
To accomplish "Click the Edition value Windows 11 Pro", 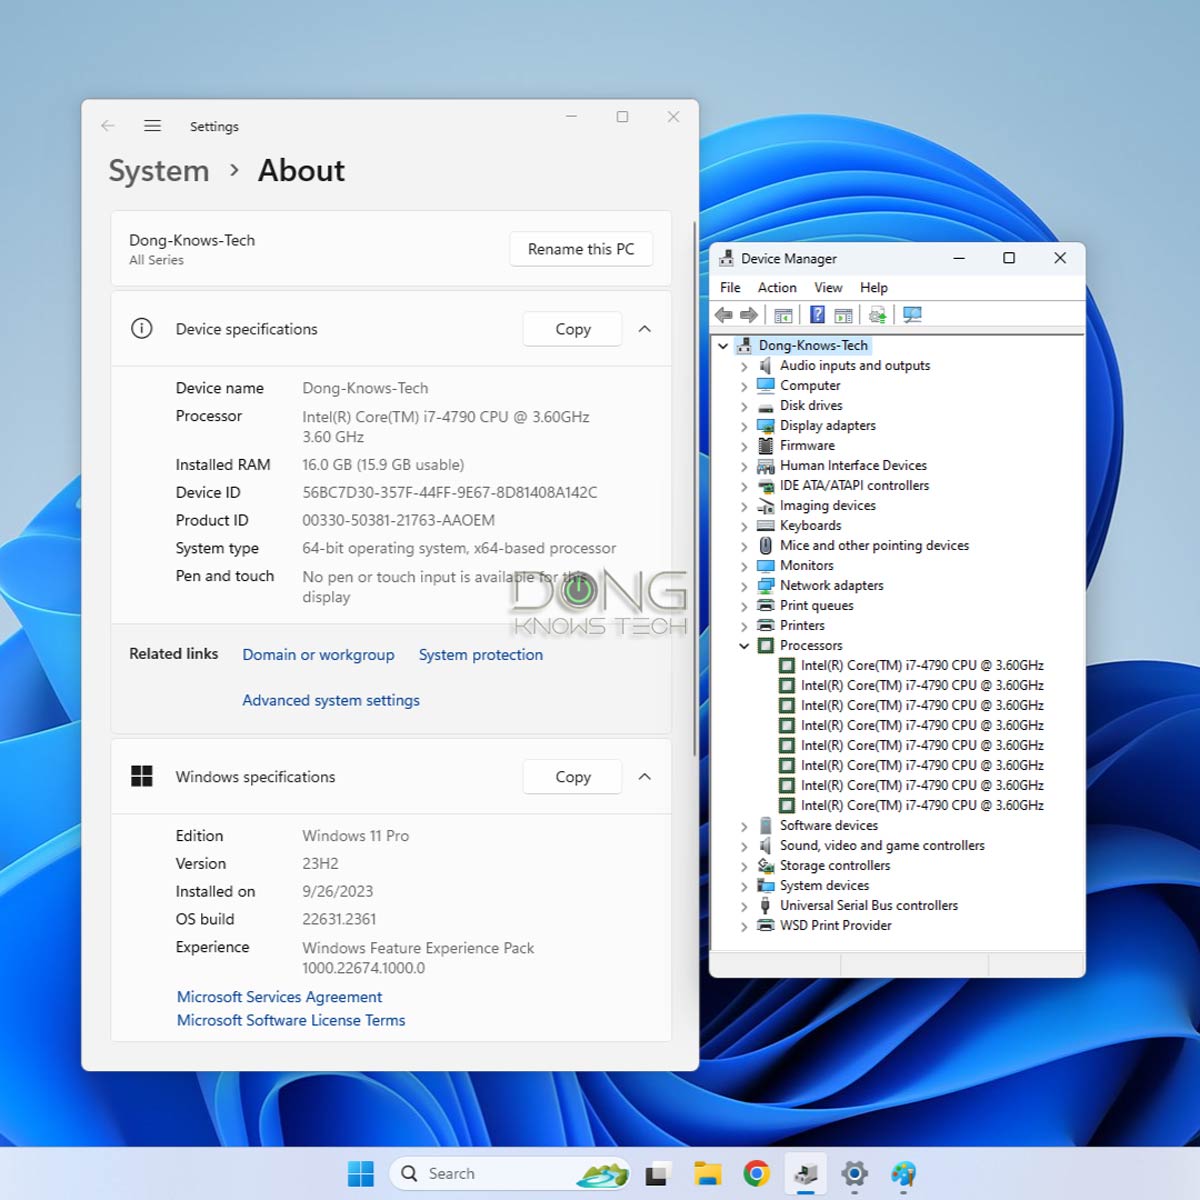I will pyautogui.click(x=355, y=836).
